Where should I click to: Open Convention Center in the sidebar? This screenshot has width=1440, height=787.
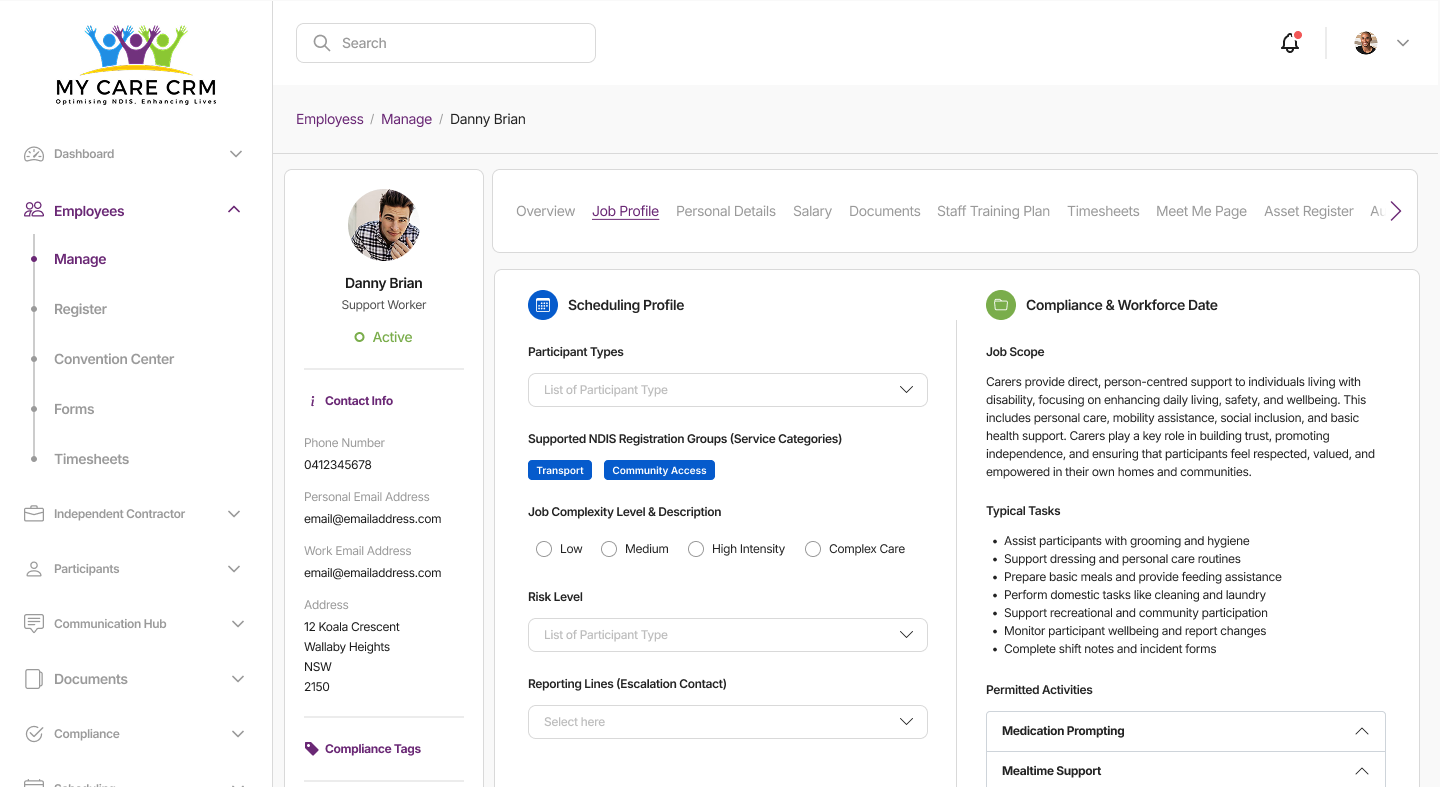114,359
